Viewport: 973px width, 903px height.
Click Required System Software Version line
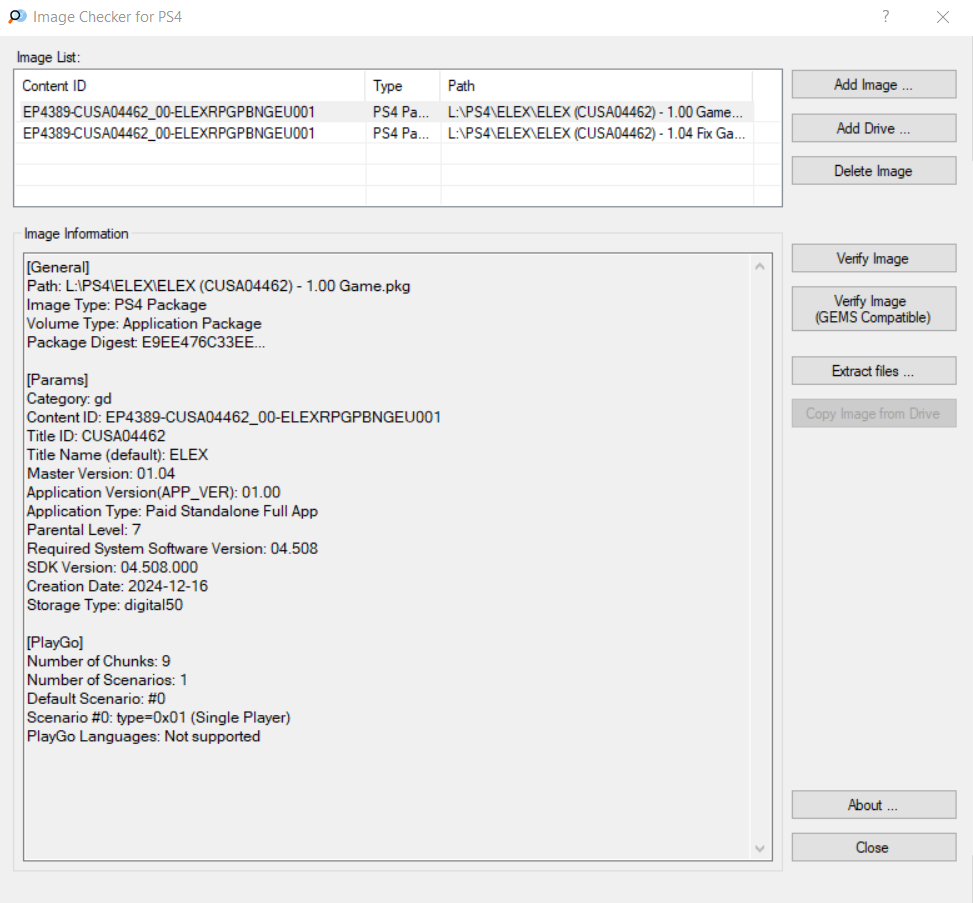pyautogui.click(x=173, y=549)
